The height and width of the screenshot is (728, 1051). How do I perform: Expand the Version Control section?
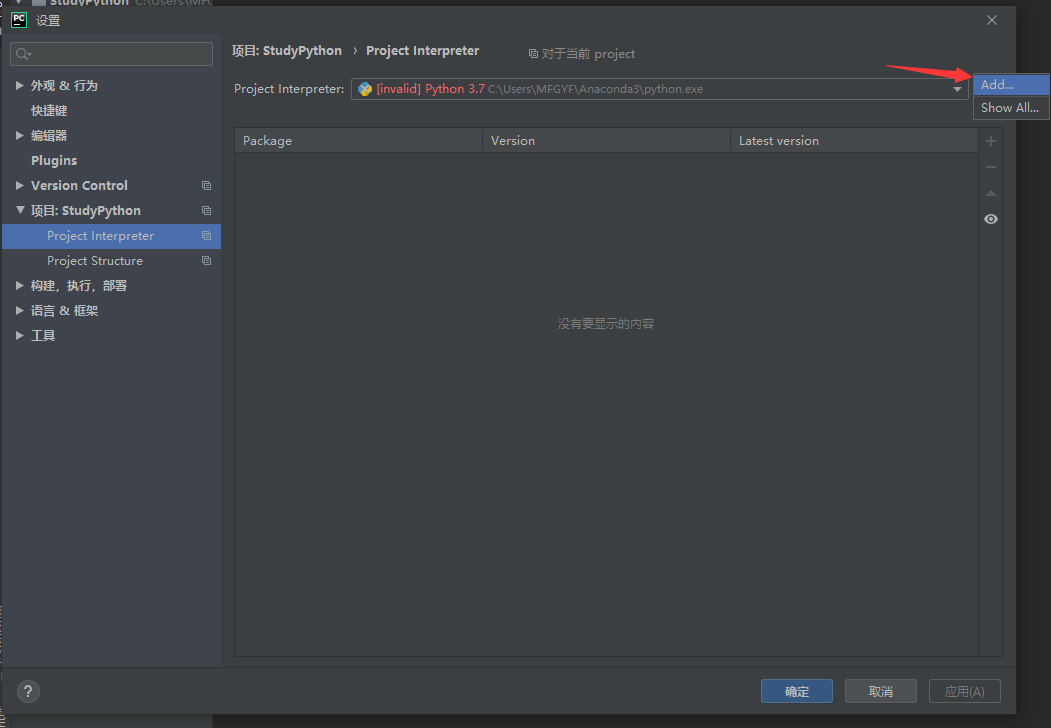coord(19,186)
